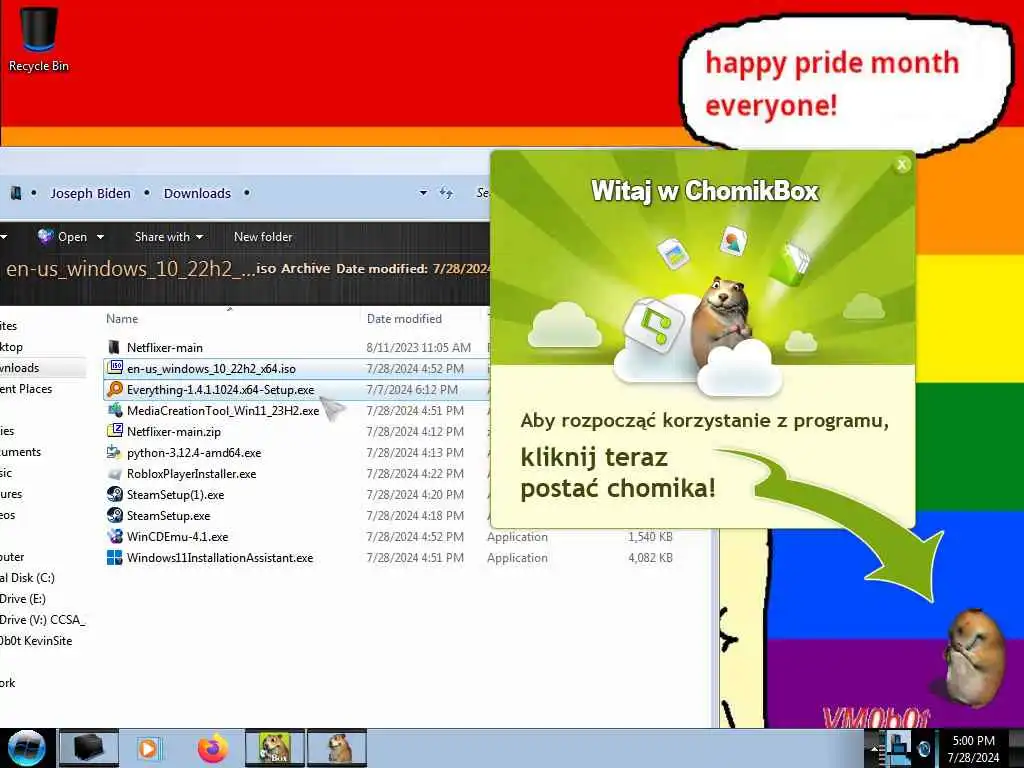This screenshot has width=1024, height=768.
Task: Open Drive (E:) in the navigation pane
Action: [23, 598]
